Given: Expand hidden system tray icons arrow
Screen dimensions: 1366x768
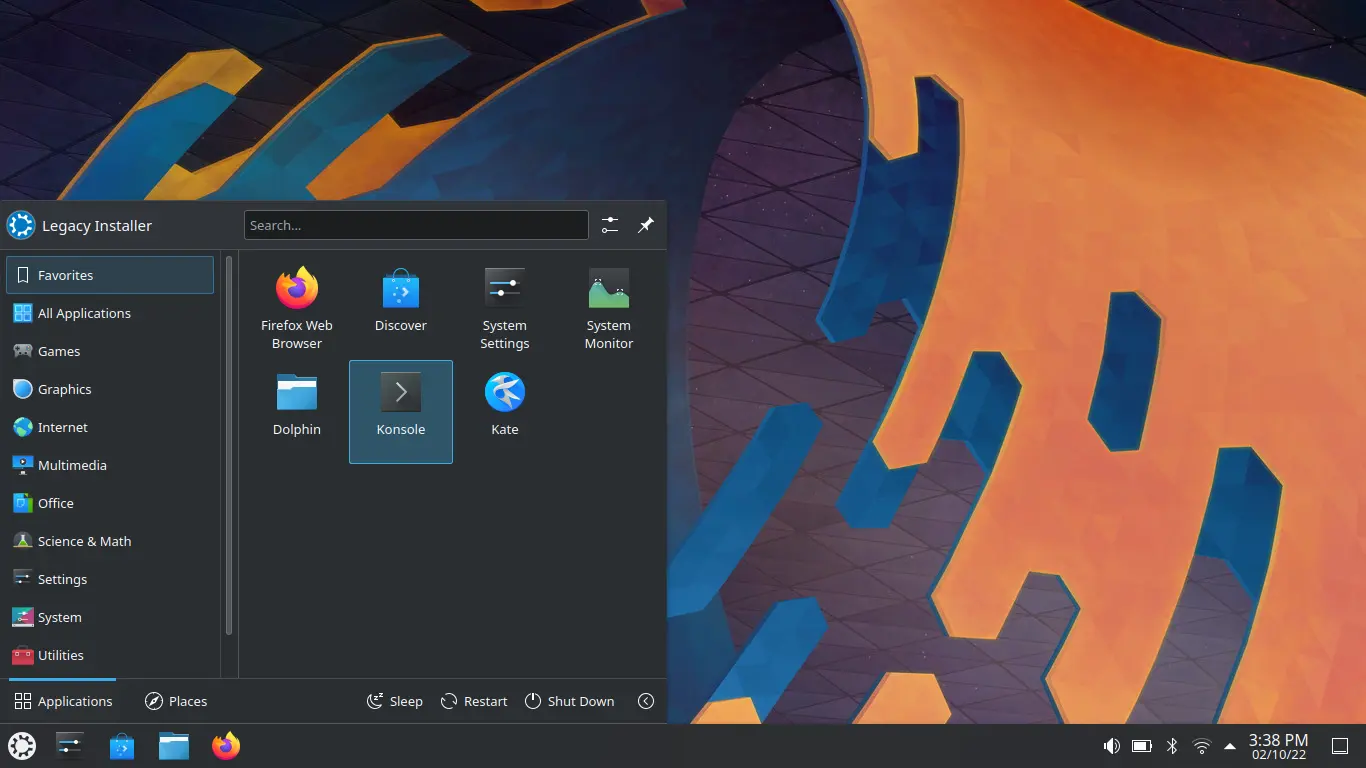Looking at the screenshot, I should [x=1230, y=746].
